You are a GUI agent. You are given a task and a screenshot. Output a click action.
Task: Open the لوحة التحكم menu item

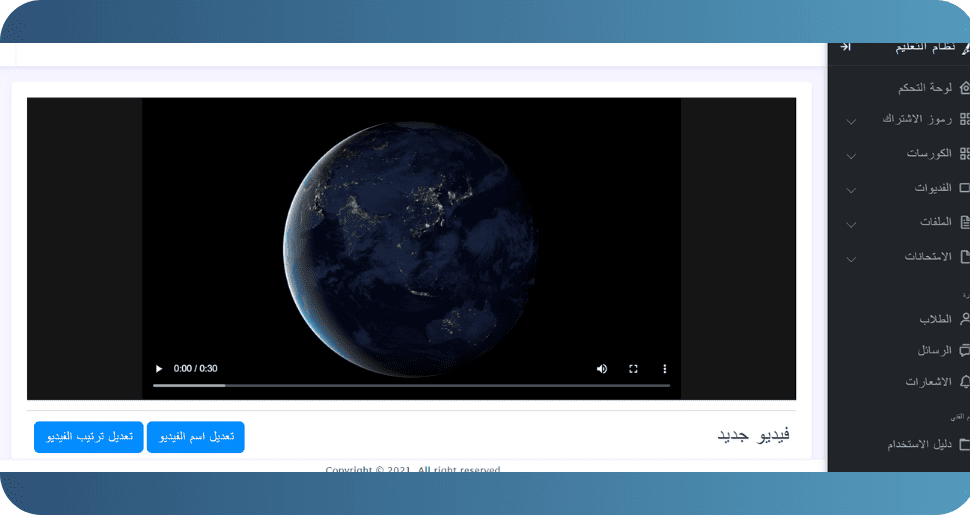click(921, 88)
